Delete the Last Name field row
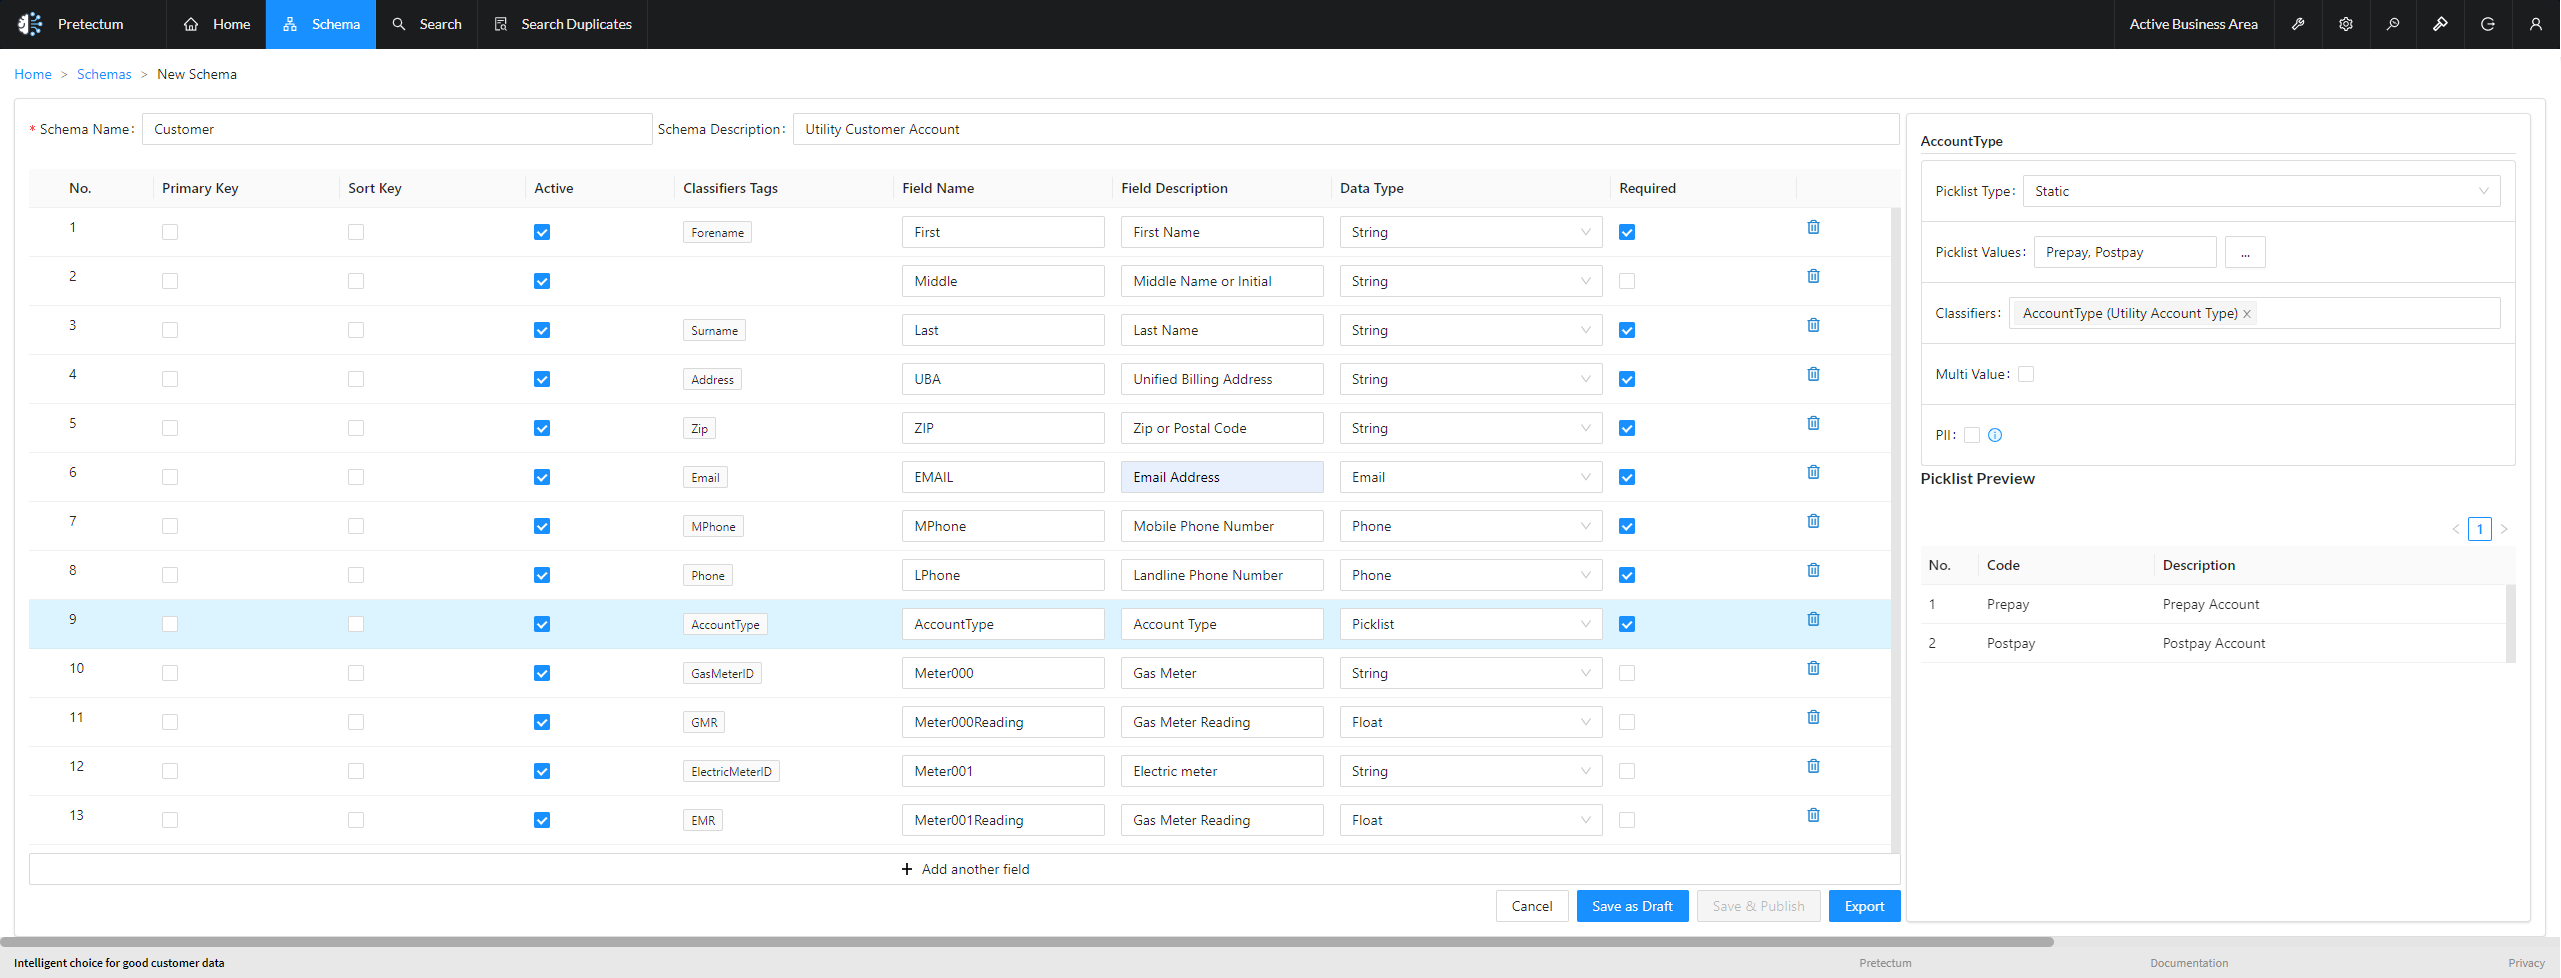 pyautogui.click(x=1813, y=325)
